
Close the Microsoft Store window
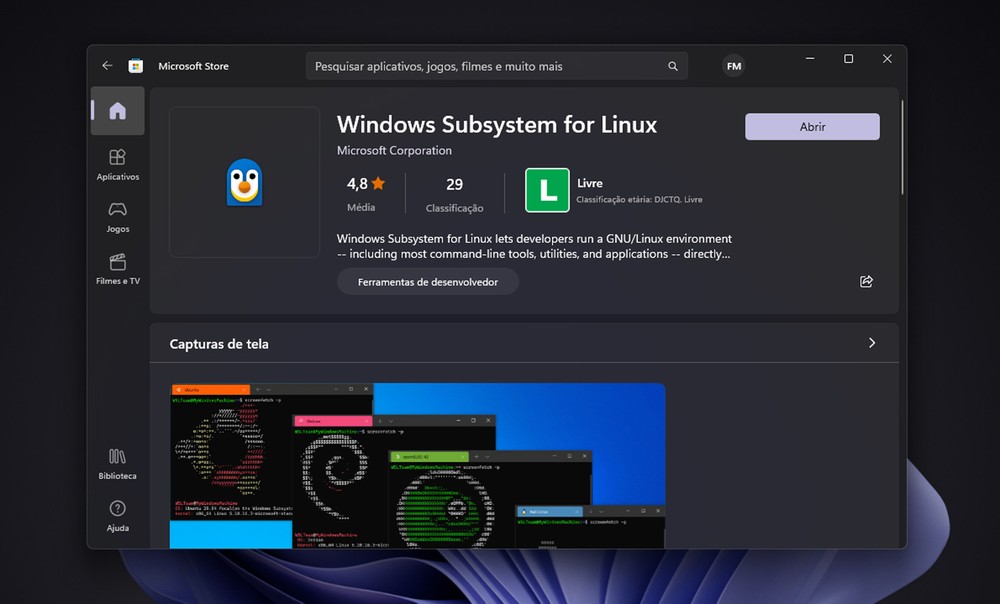pyautogui.click(x=887, y=59)
